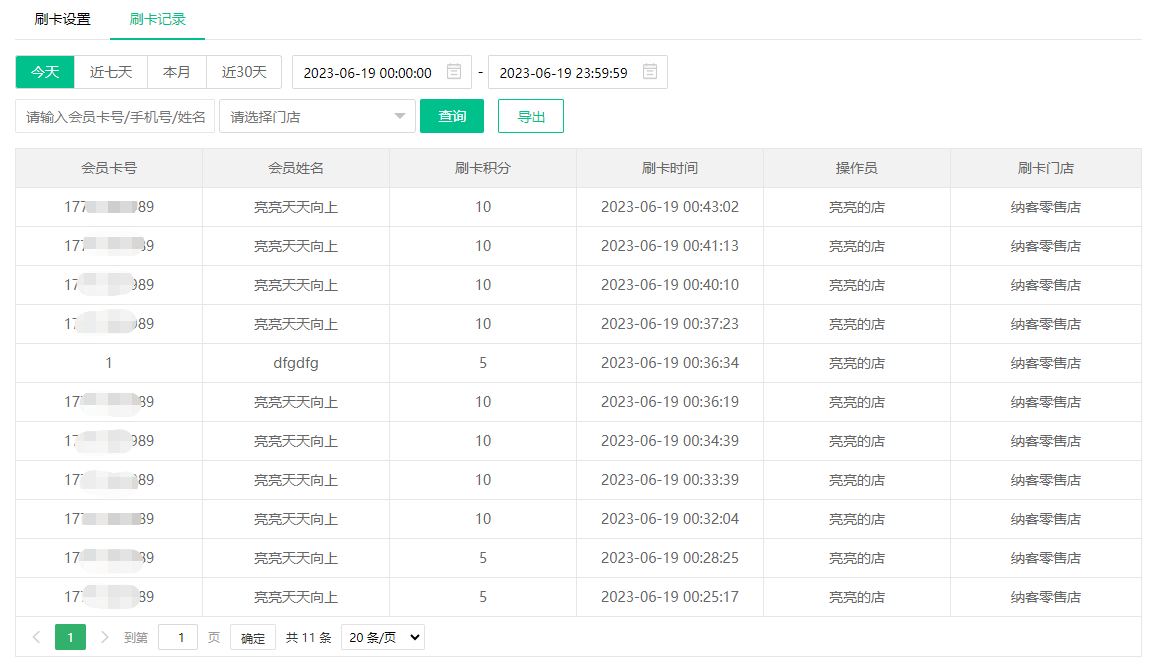The width and height of the screenshot is (1156, 664).
Task: Click the next page arrow
Action: [x=103, y=637]
